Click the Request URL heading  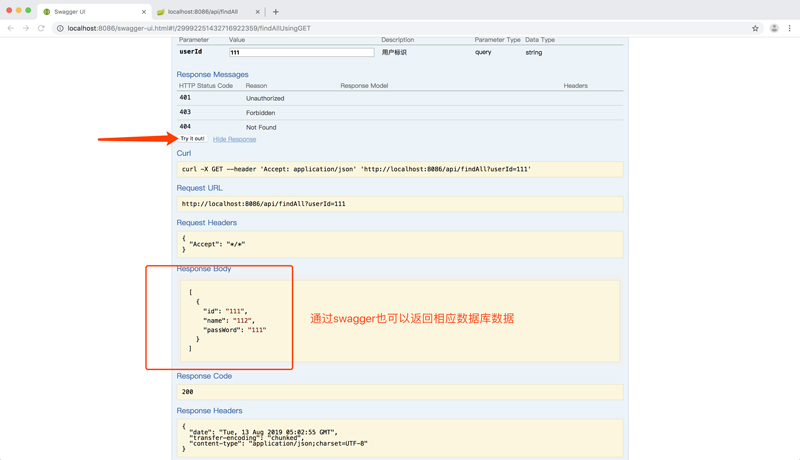[199, 188]
